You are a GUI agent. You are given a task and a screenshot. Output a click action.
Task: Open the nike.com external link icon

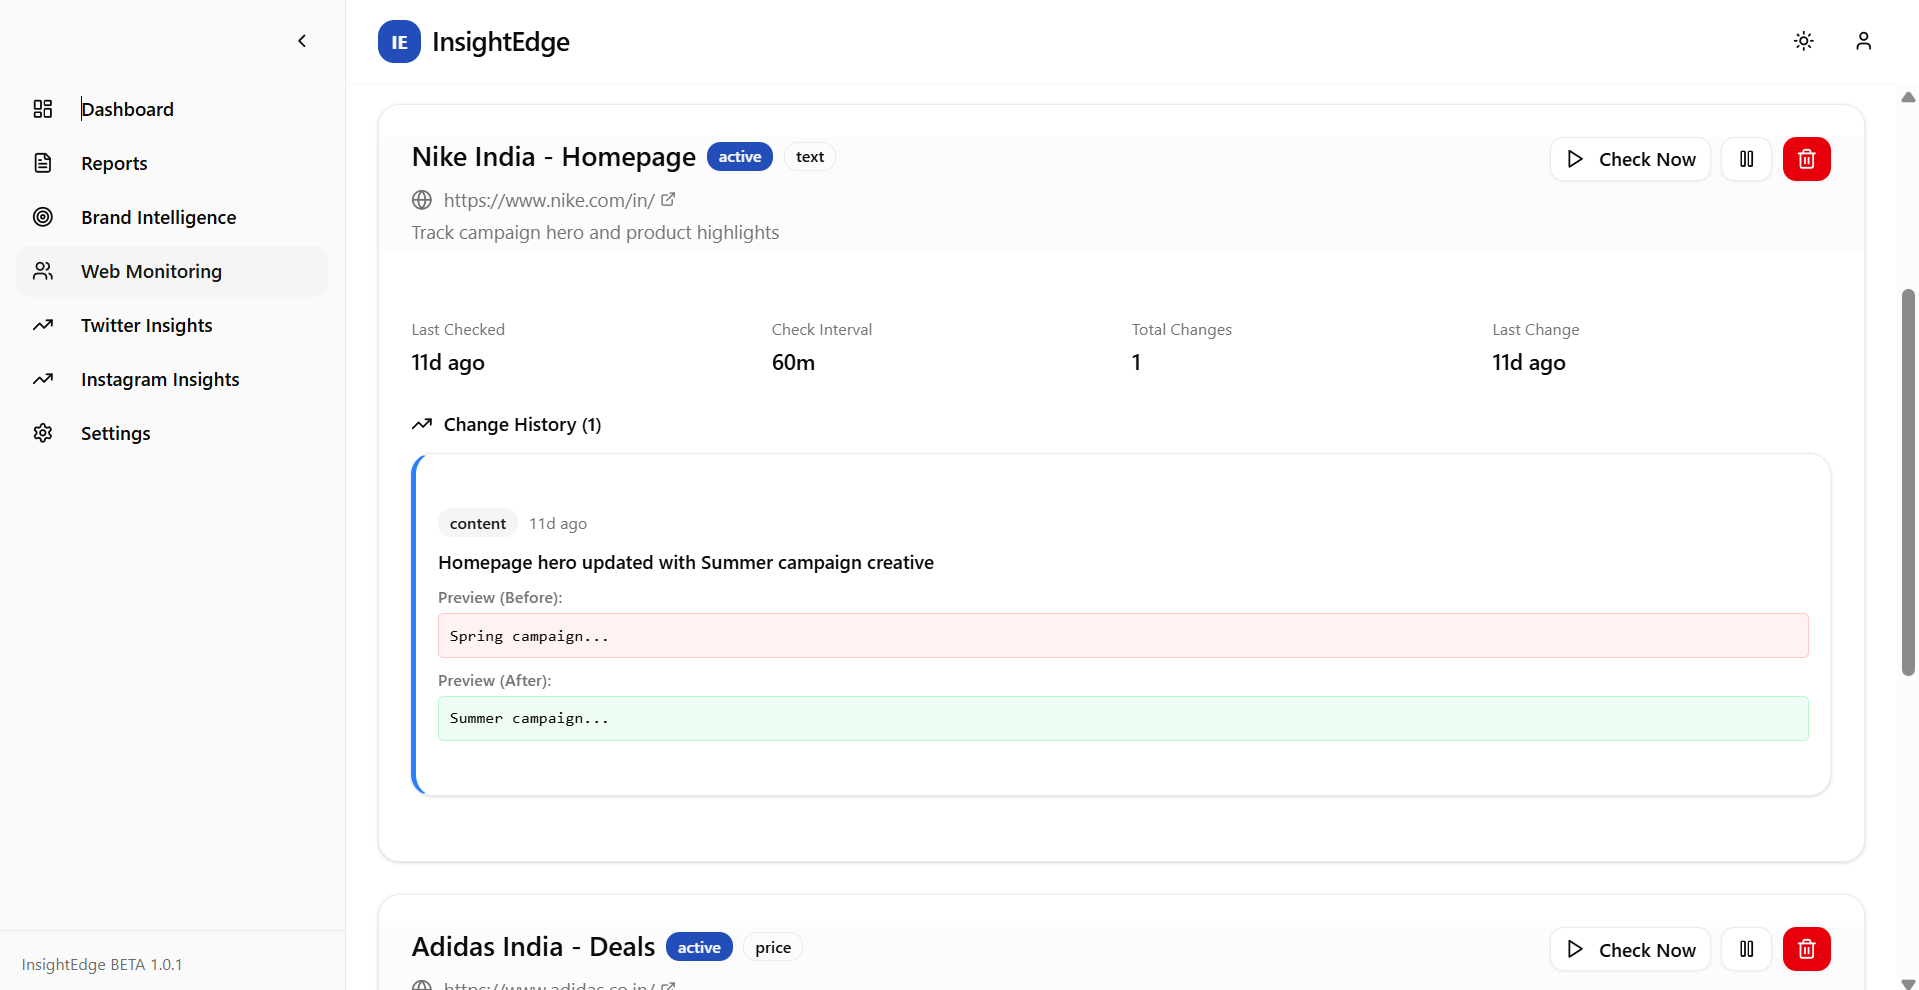(x=668, y=199)
